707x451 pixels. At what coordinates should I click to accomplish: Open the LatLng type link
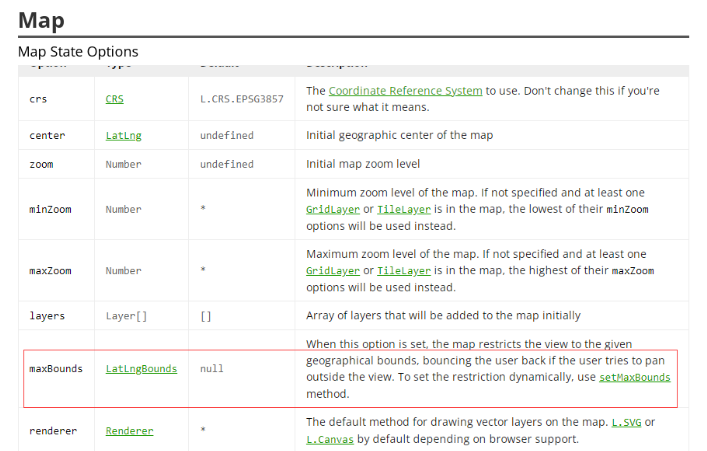coord(124,135)
